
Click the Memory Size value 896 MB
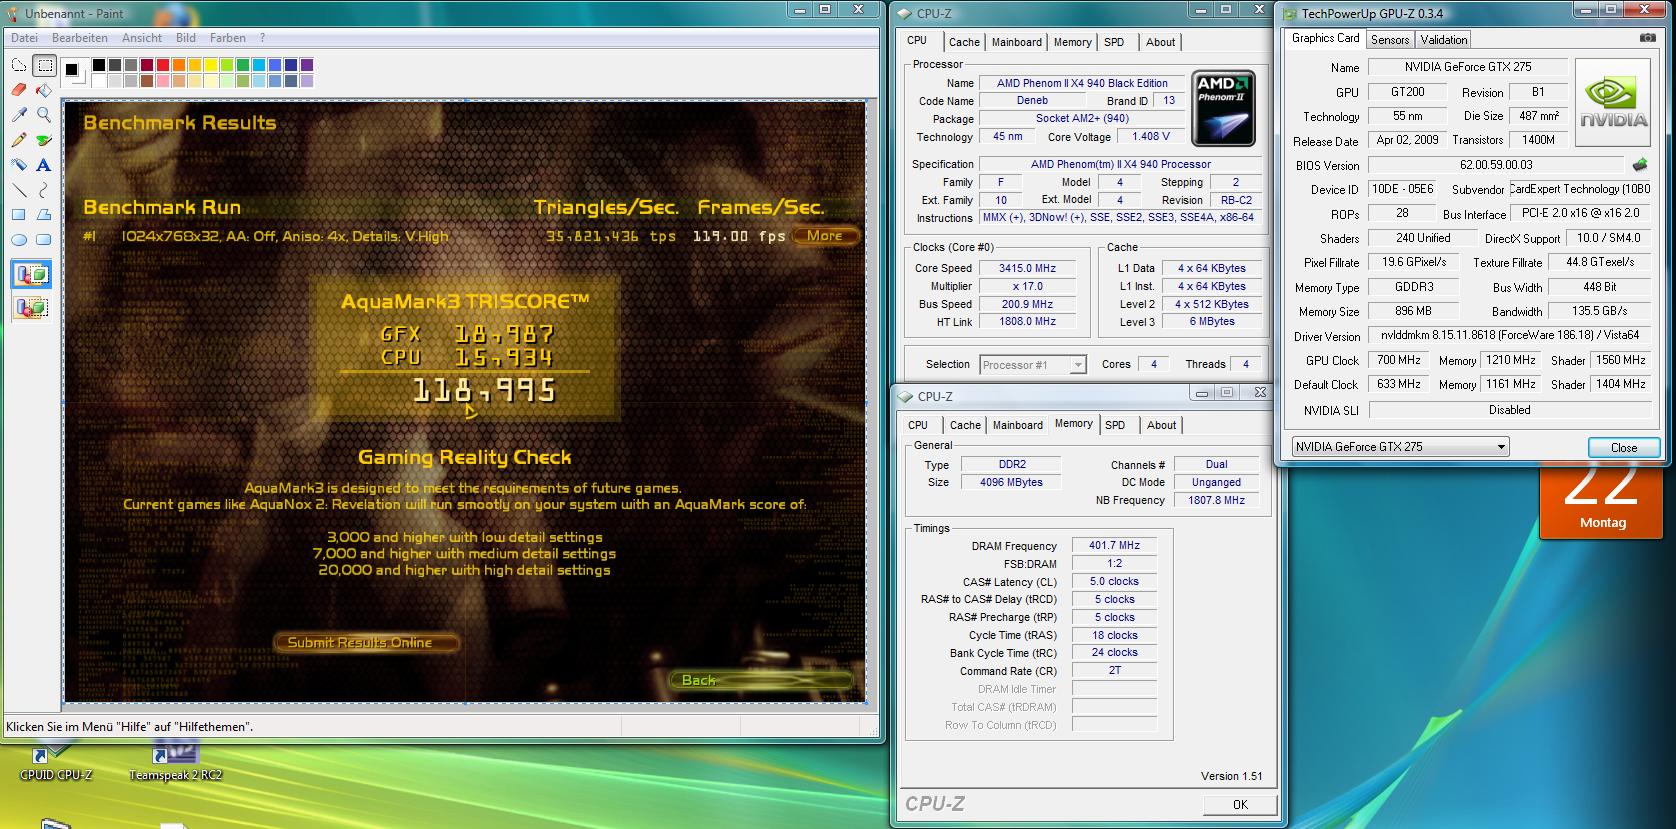tap(1413, 311)
